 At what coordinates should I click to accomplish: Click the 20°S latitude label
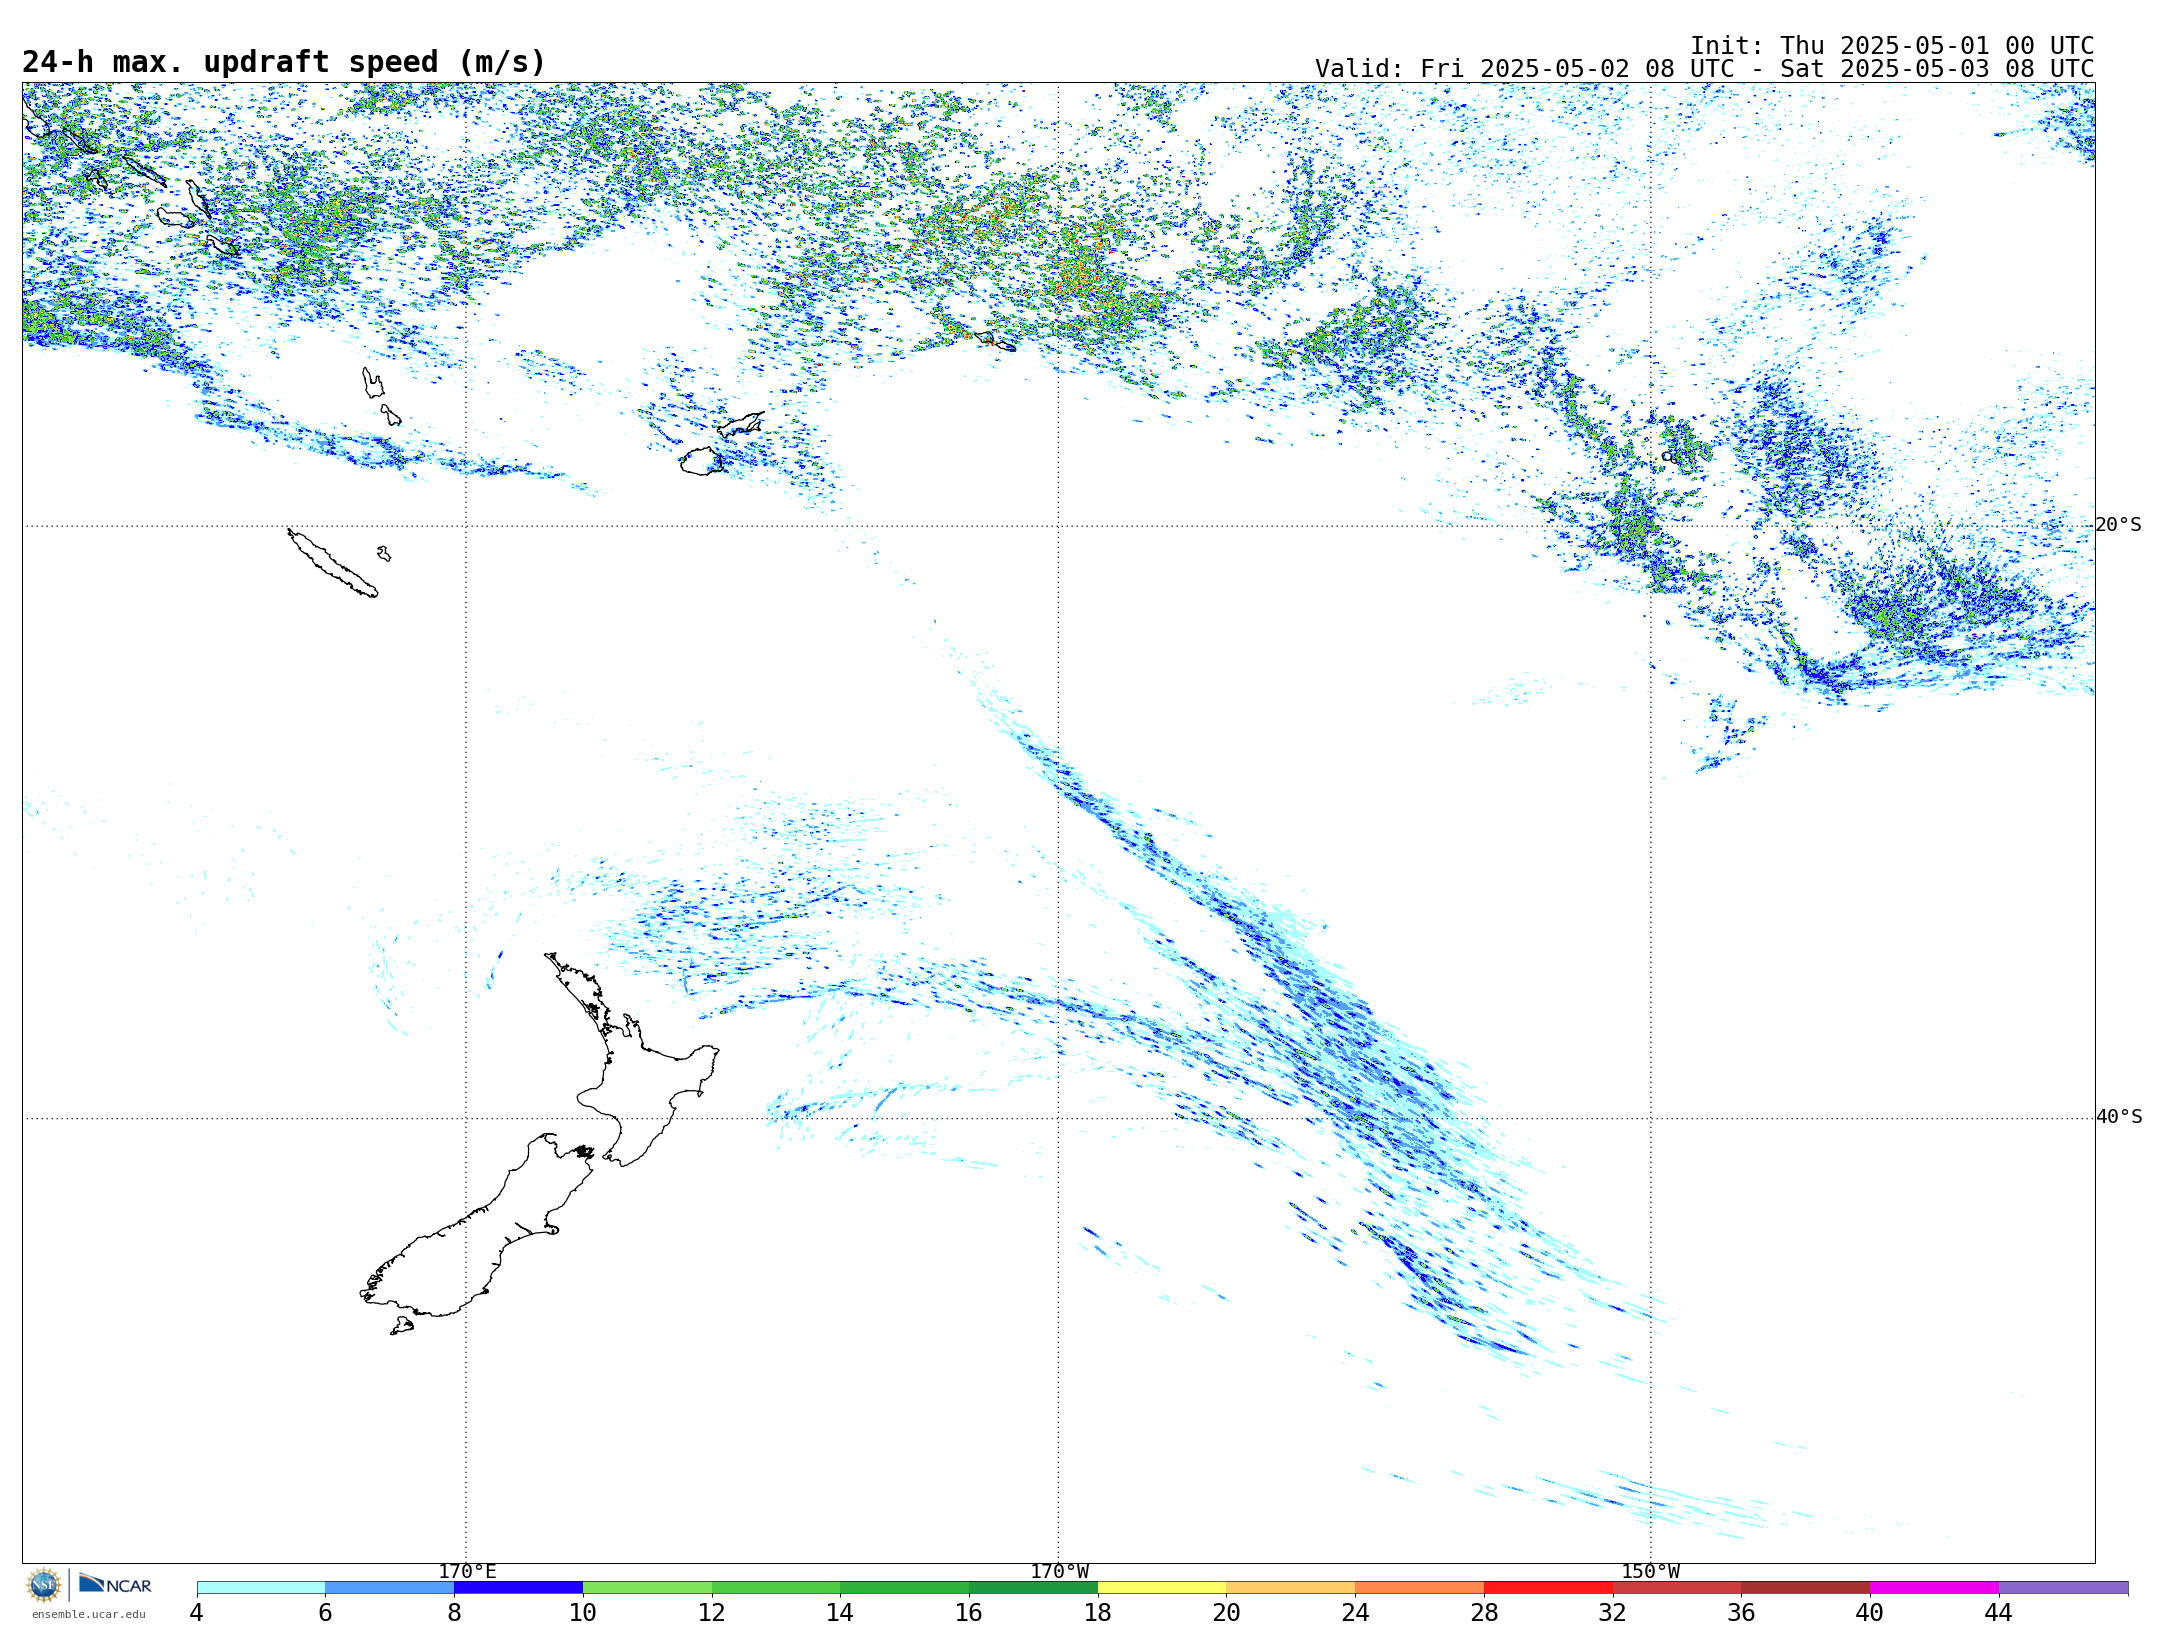coord(2119,525)
